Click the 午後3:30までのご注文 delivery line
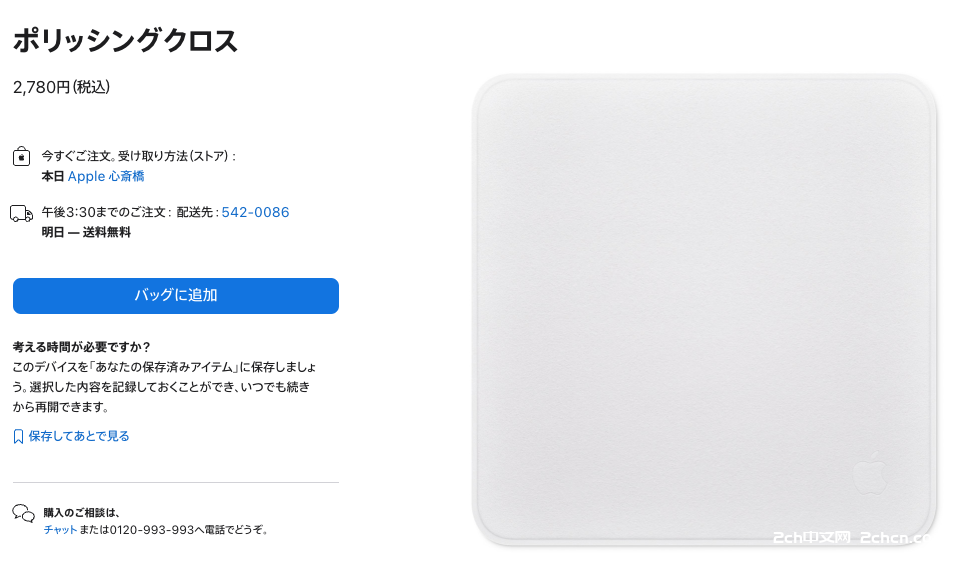Image resolution: width=975 pixels, height=573 pixels. pos(104,213)
